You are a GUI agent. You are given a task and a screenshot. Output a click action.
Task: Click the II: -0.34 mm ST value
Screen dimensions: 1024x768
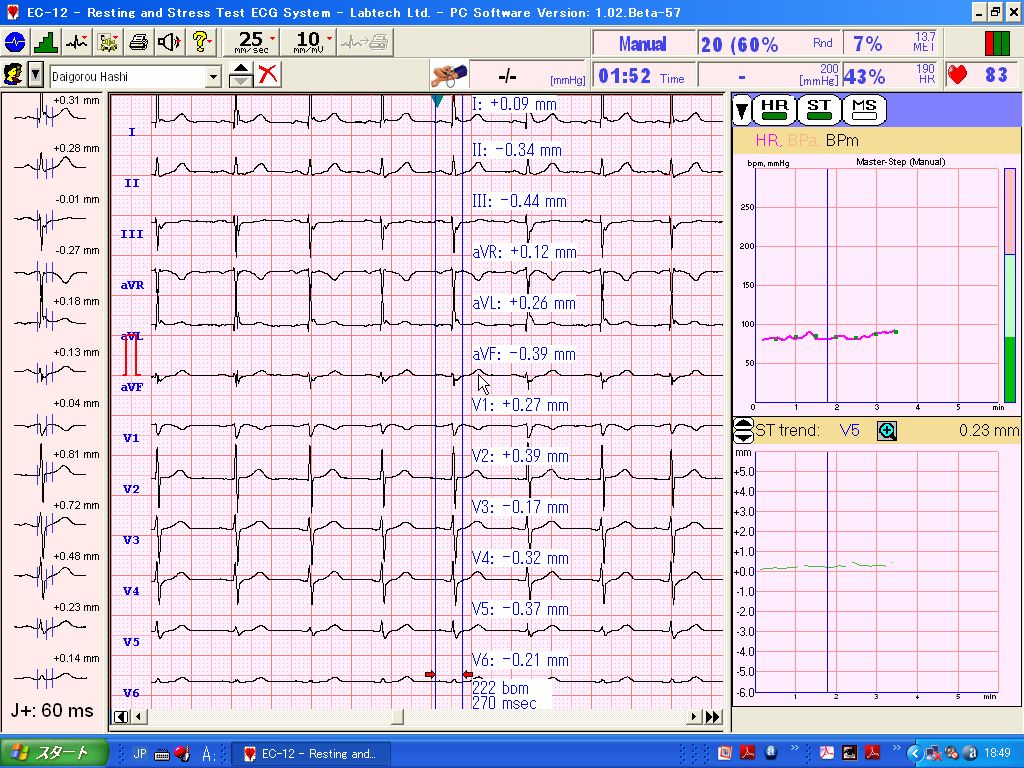[517, 150]
